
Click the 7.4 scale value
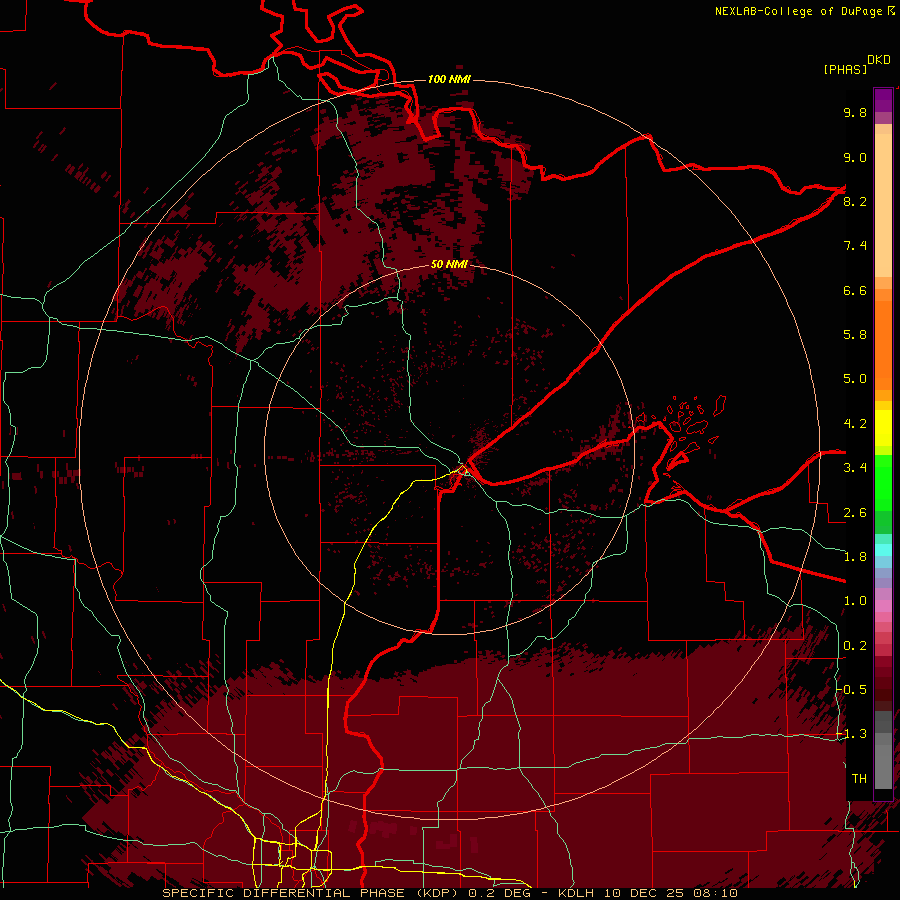[x=855, y=246]
